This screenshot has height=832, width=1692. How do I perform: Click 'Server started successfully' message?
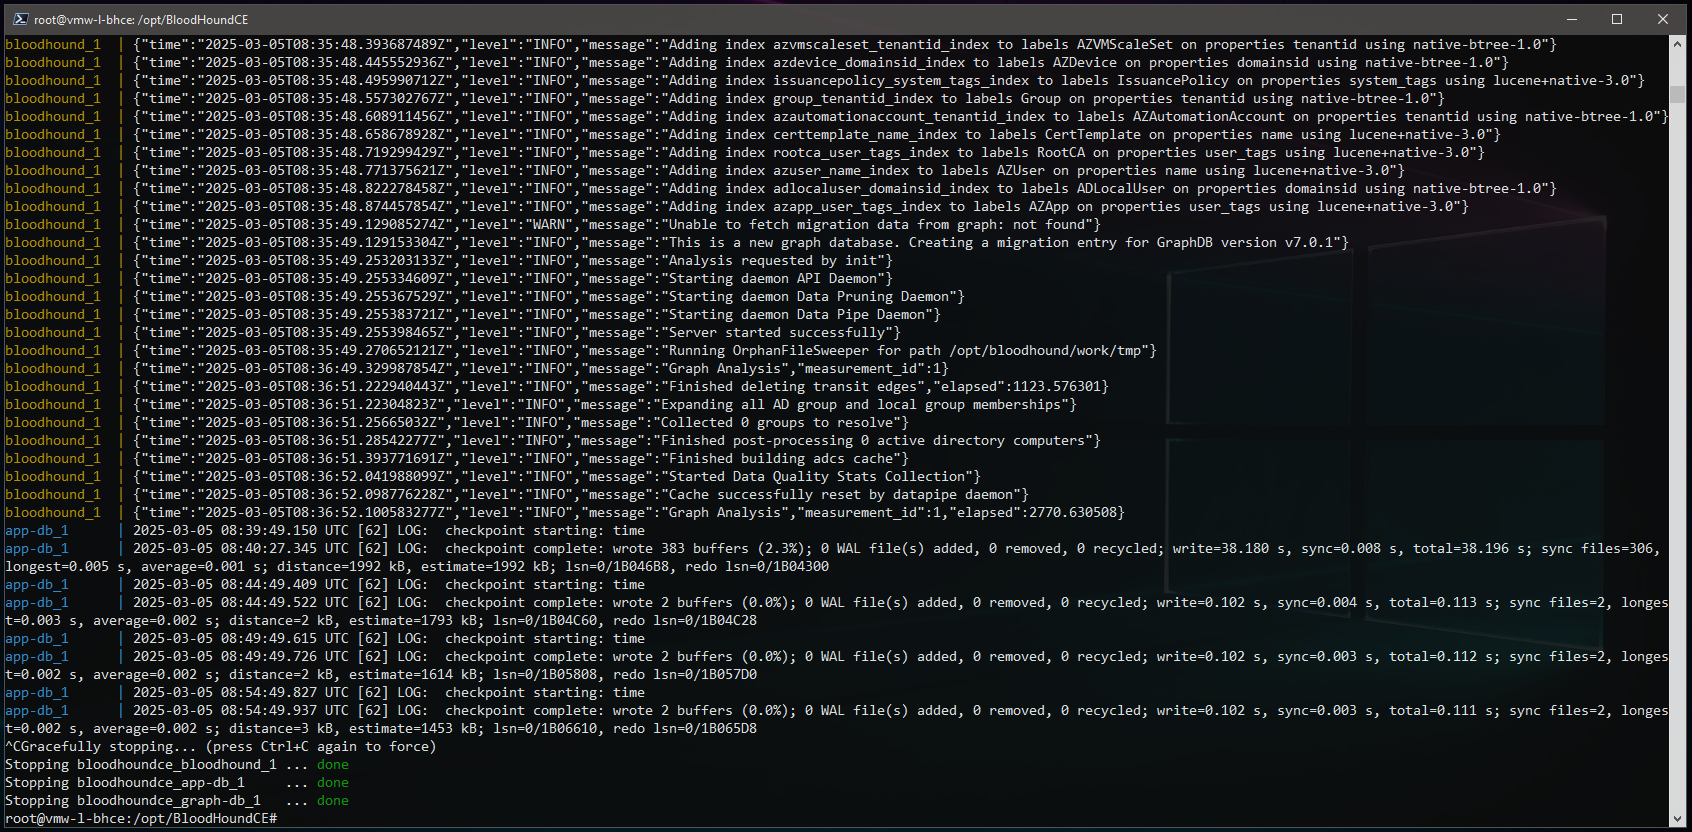[x=776, y=333]
